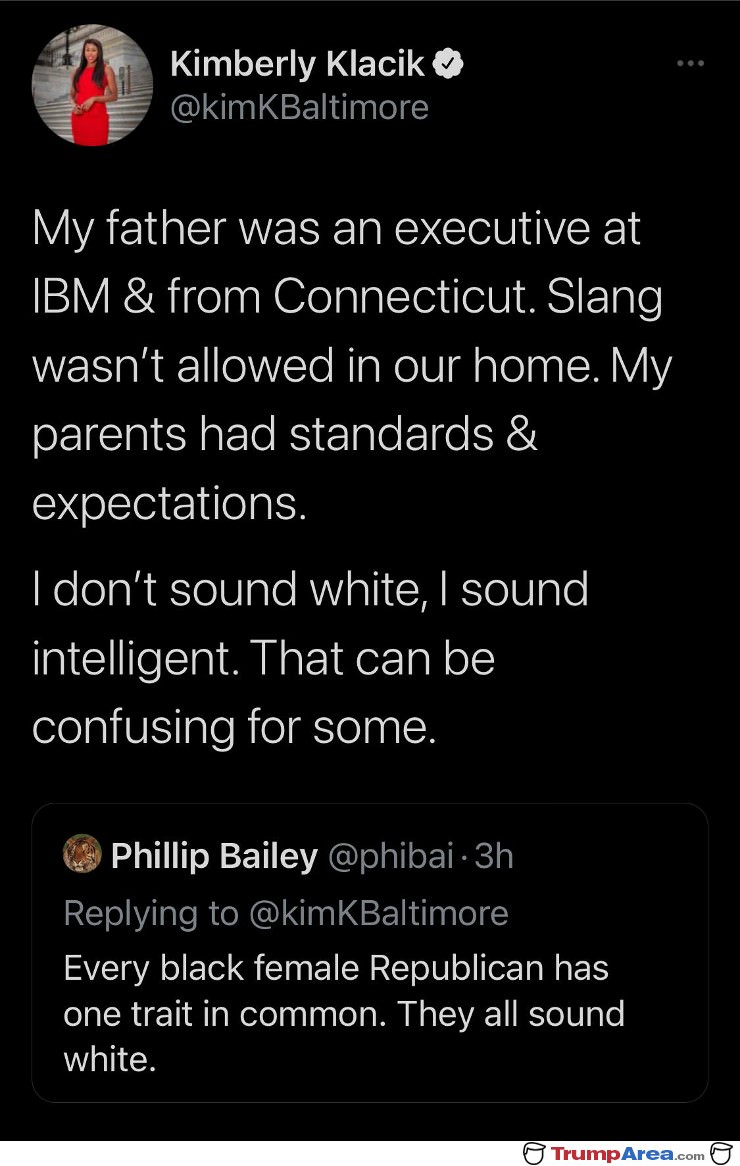
Task: Click the @phibai handle
Action: pos(390,856)
